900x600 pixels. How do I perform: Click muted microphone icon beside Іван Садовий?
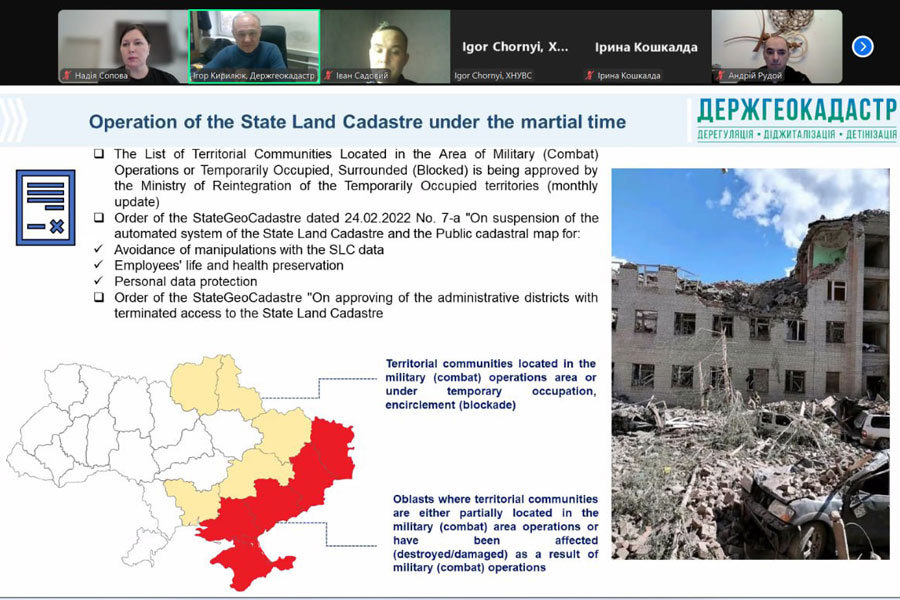(329, 75)
